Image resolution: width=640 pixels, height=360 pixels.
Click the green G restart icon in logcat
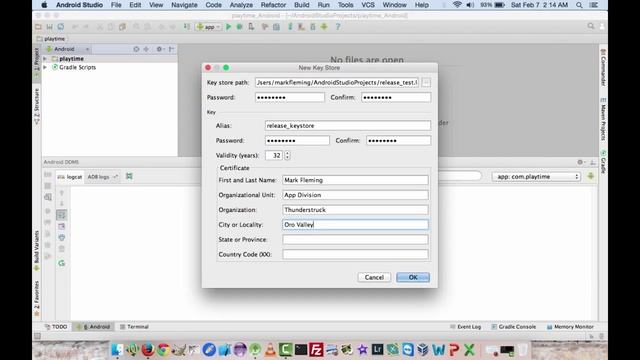coord(62,263)
